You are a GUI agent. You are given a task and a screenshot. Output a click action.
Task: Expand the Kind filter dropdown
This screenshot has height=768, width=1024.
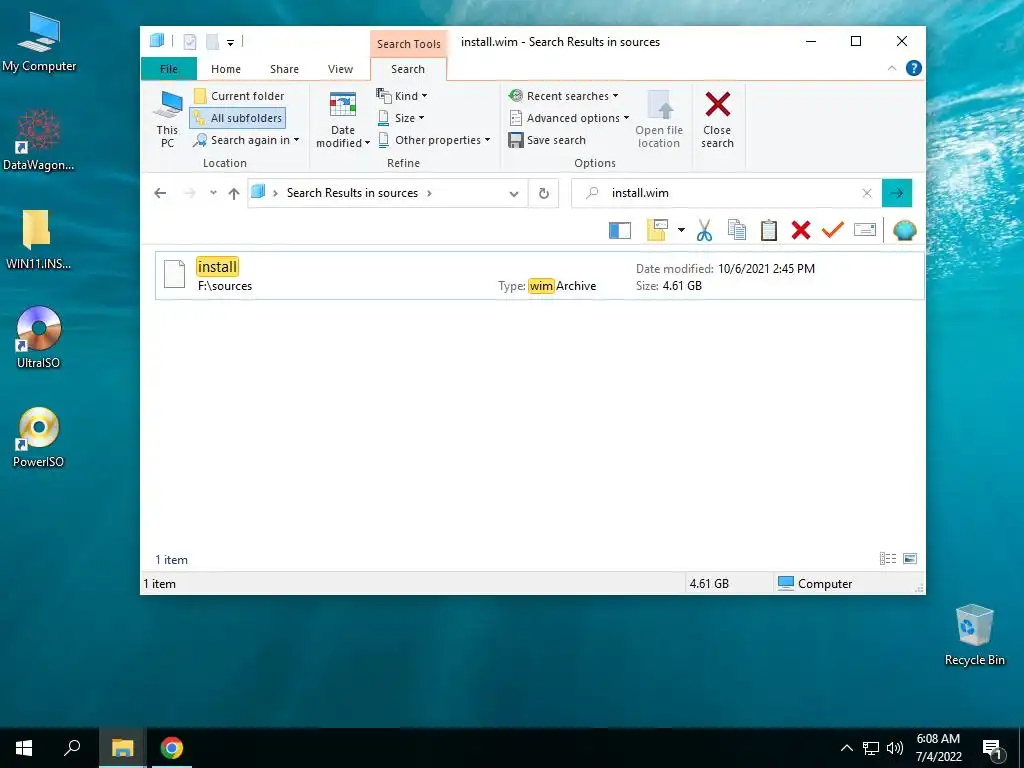point(402,96)
